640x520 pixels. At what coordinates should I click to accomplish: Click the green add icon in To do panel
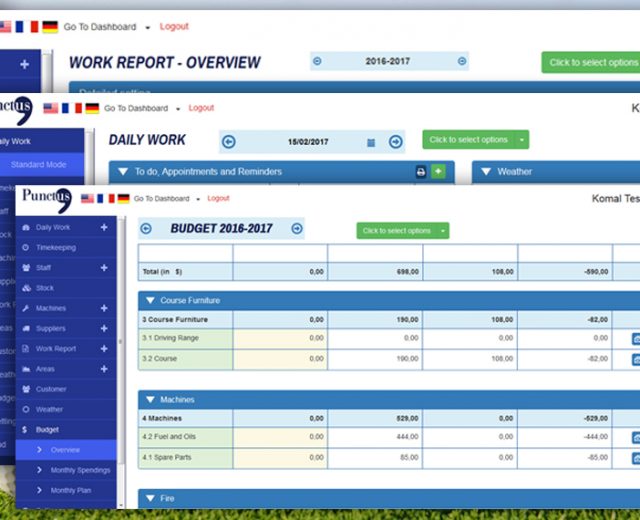(x=437, y=172)
